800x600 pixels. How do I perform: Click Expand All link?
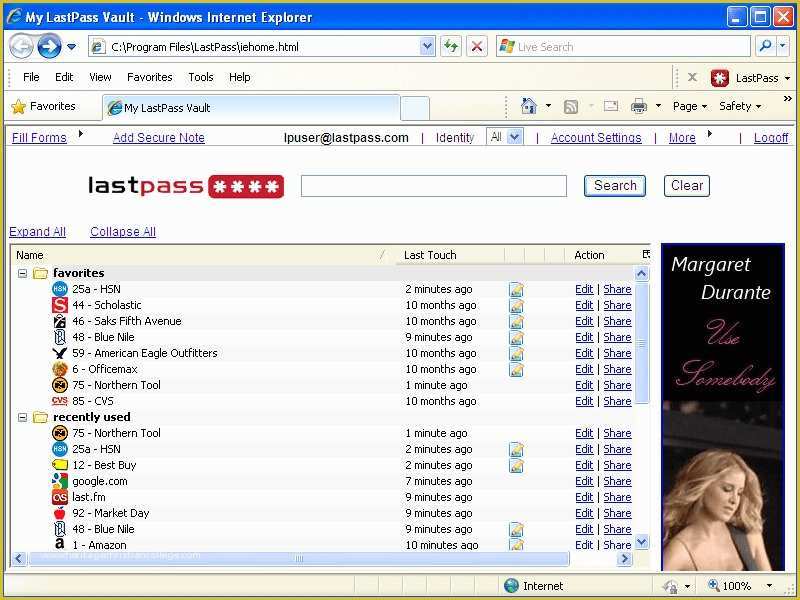pyautogui.click(x=37, y=232)
